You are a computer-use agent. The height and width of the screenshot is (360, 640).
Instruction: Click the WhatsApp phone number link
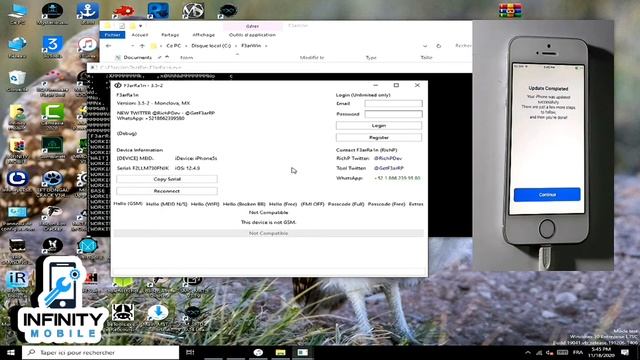click(397, 178)
